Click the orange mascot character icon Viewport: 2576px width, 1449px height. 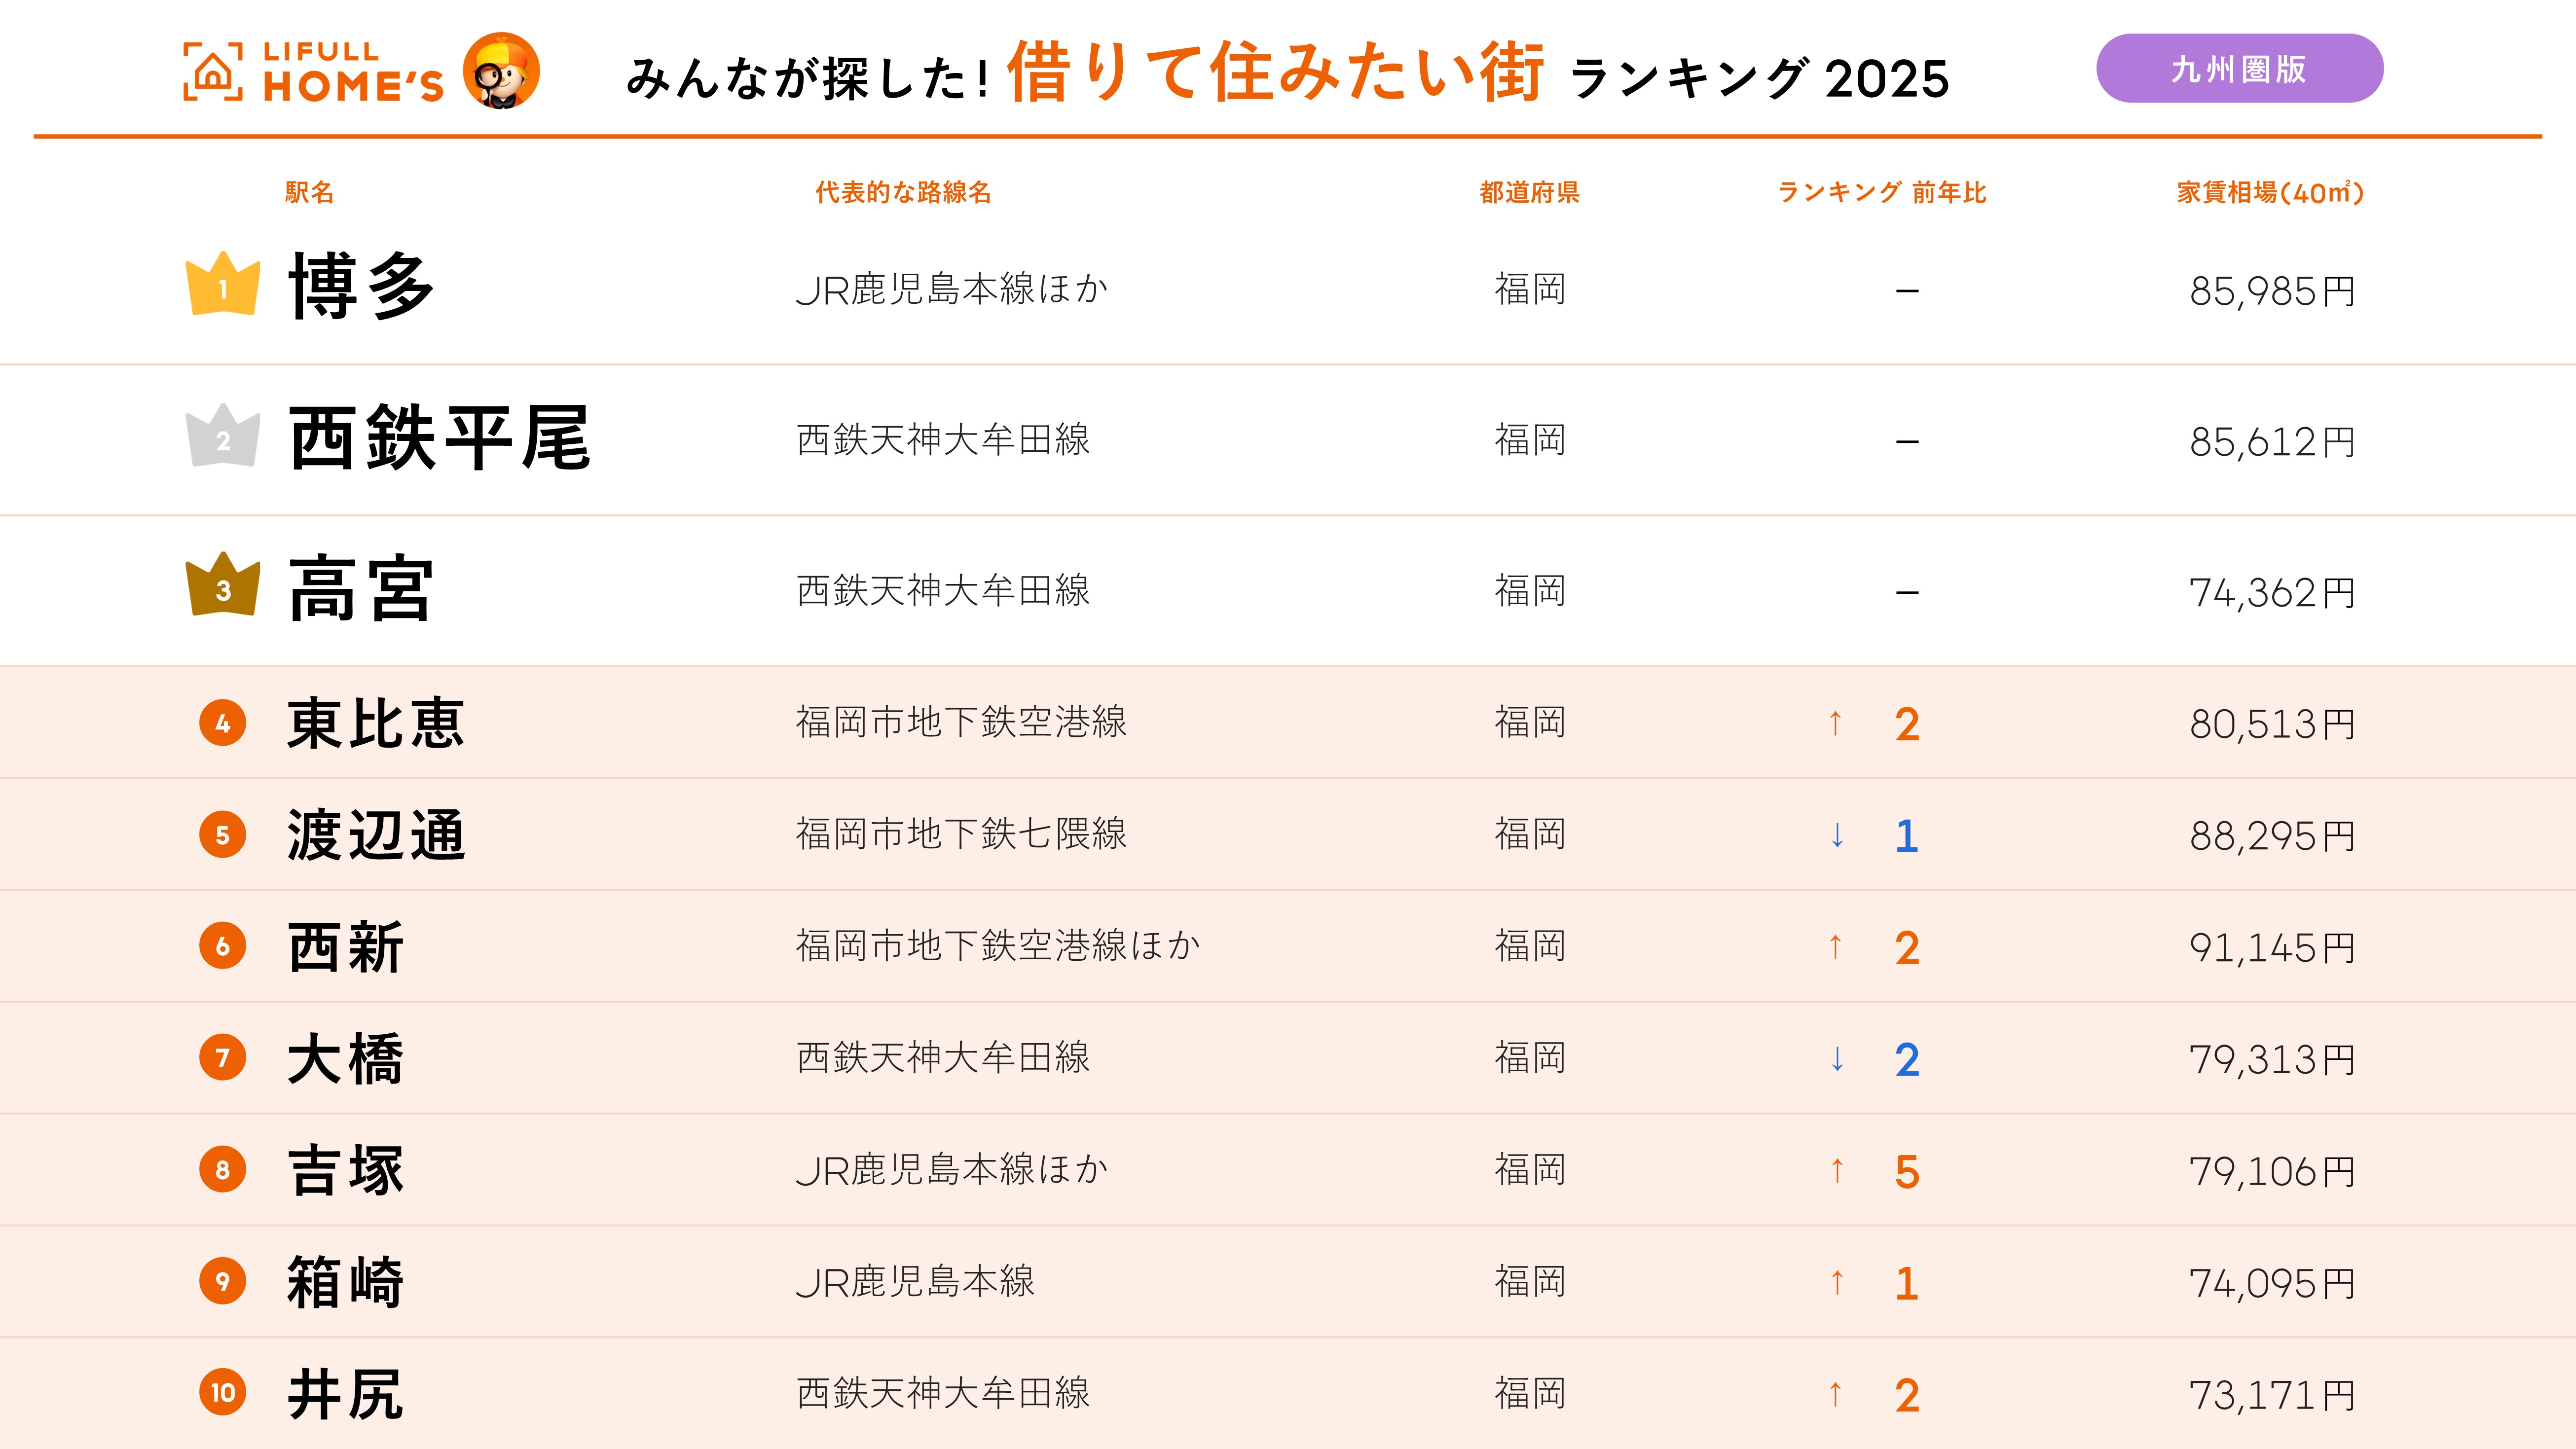coord(501,71)
